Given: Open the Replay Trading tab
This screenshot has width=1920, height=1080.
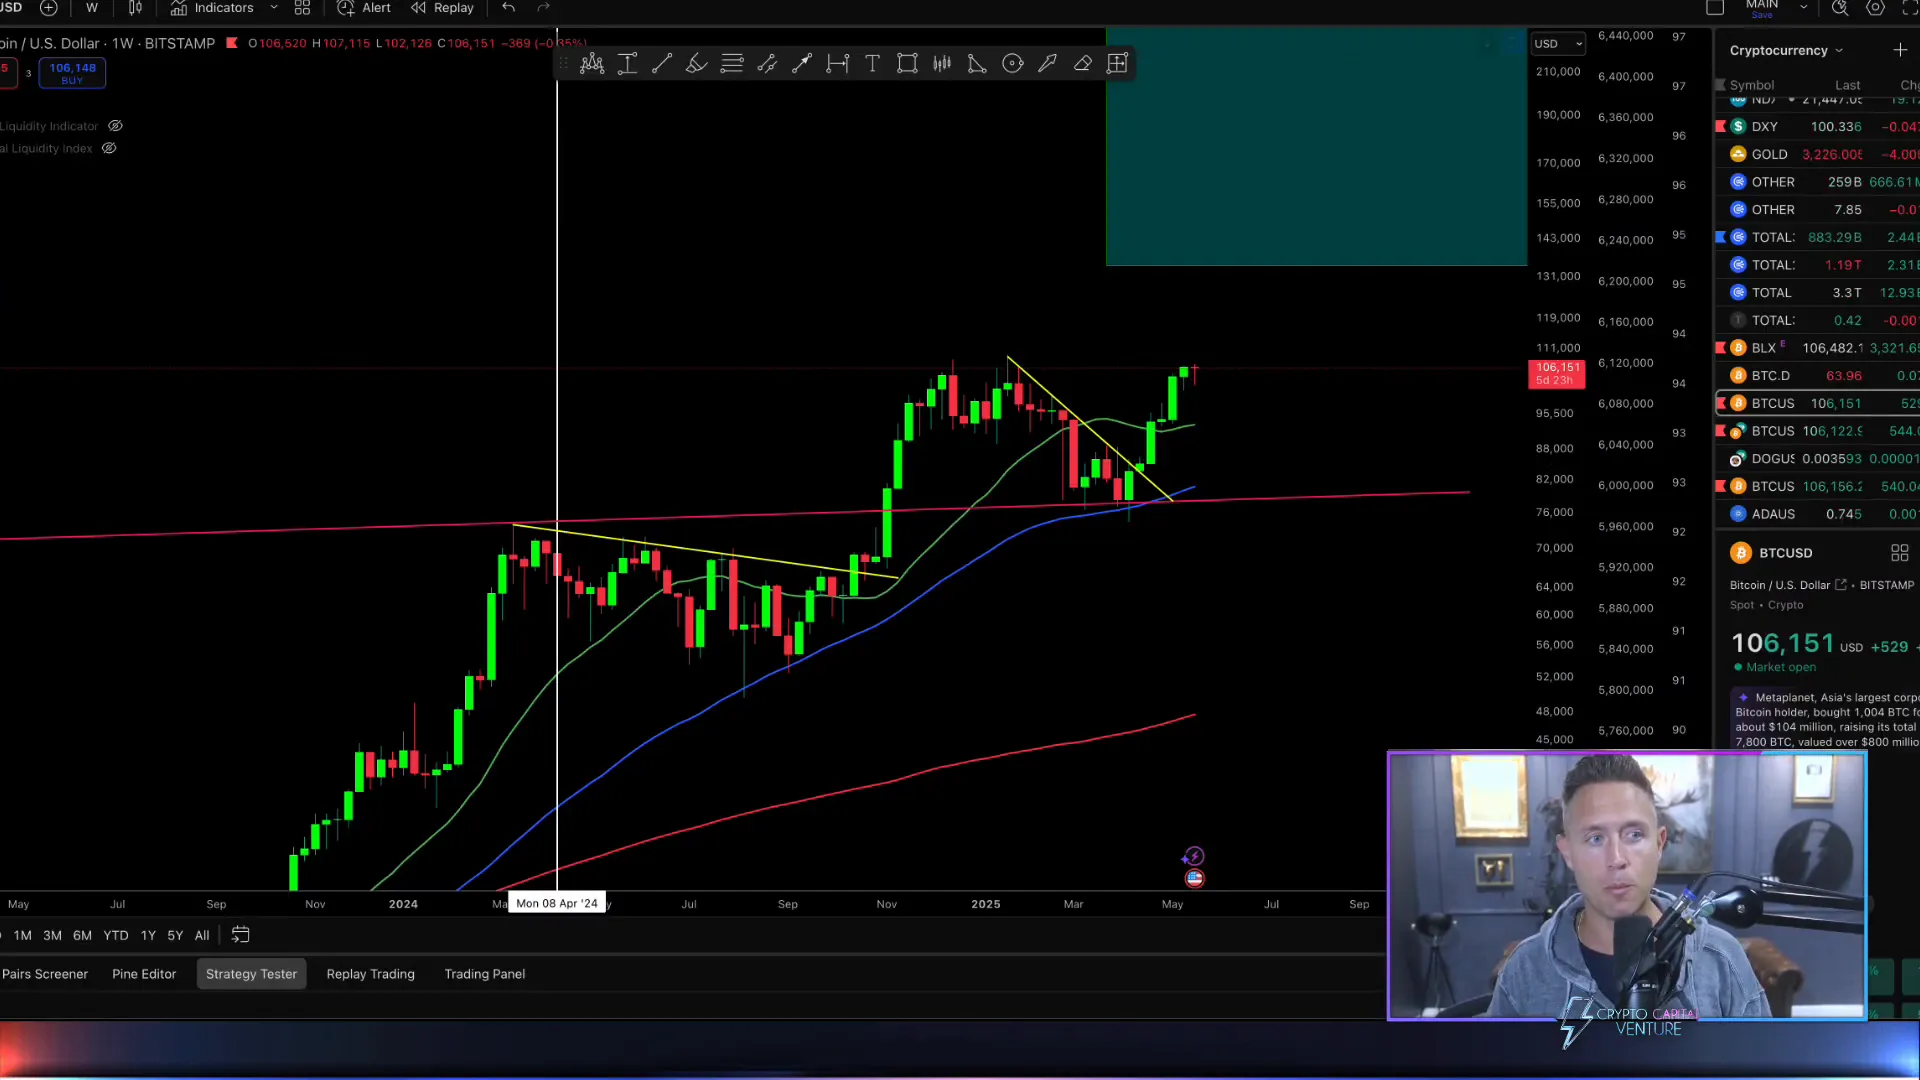Looking at the screenshot, I should 370,974.
